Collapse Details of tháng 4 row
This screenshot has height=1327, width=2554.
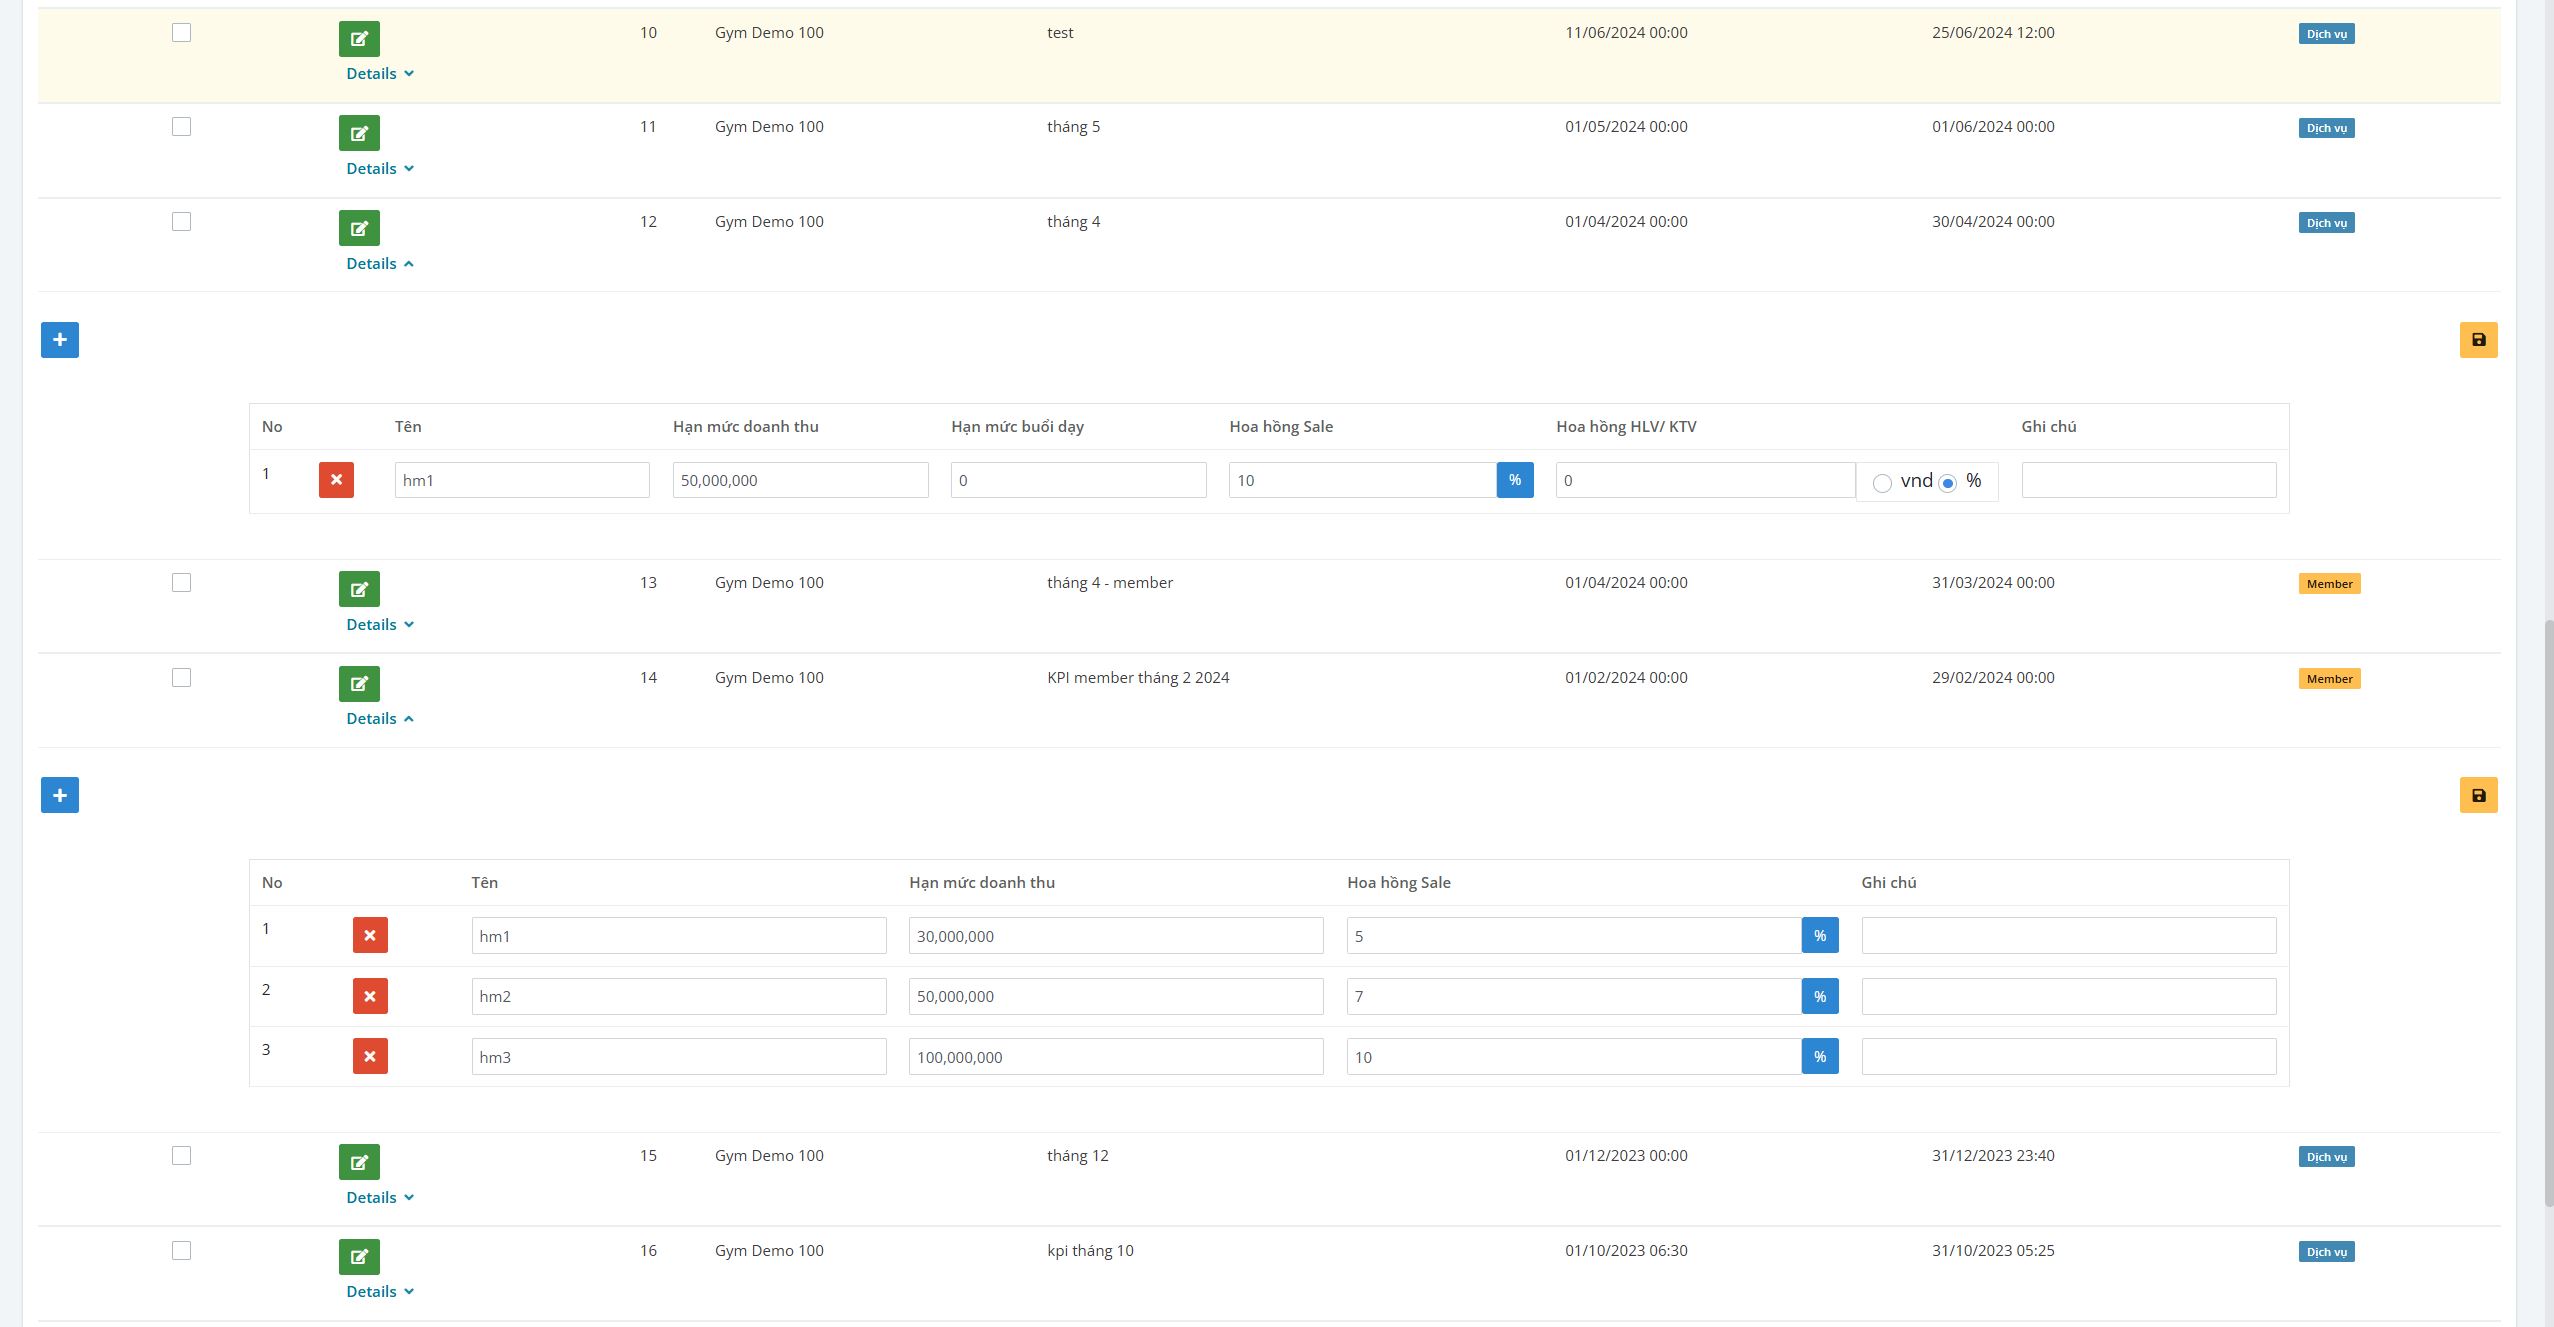380,264
